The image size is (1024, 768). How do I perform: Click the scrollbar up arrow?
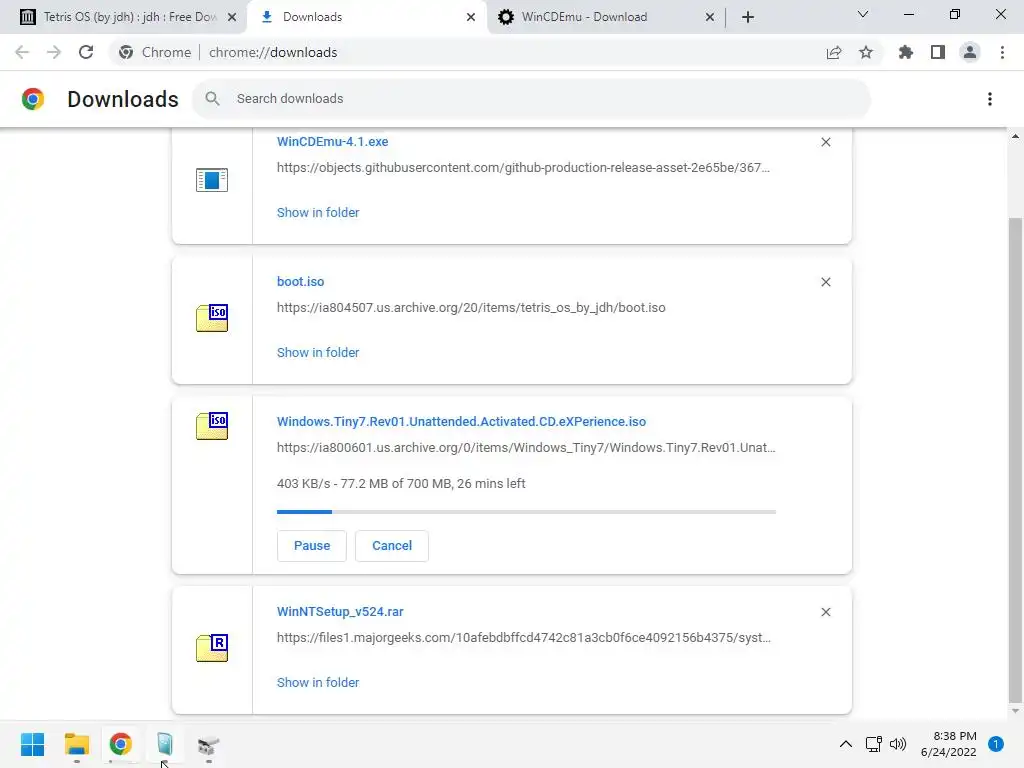tap(1015, 136)
